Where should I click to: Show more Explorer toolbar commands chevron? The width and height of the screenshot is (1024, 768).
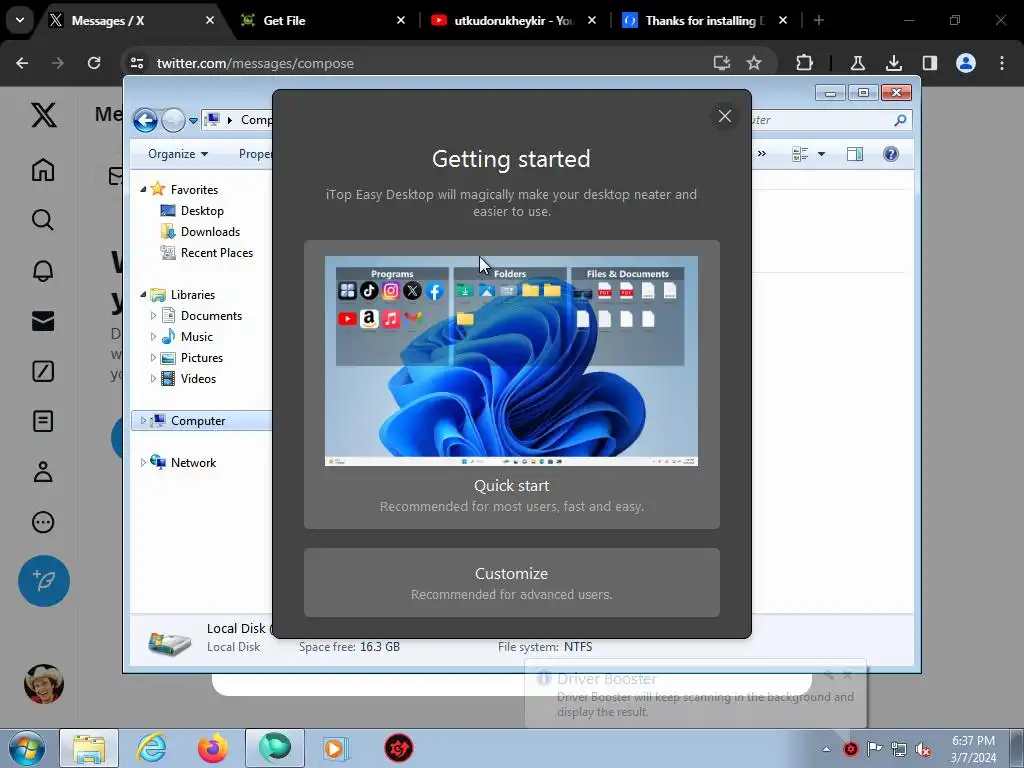(761, 154)
